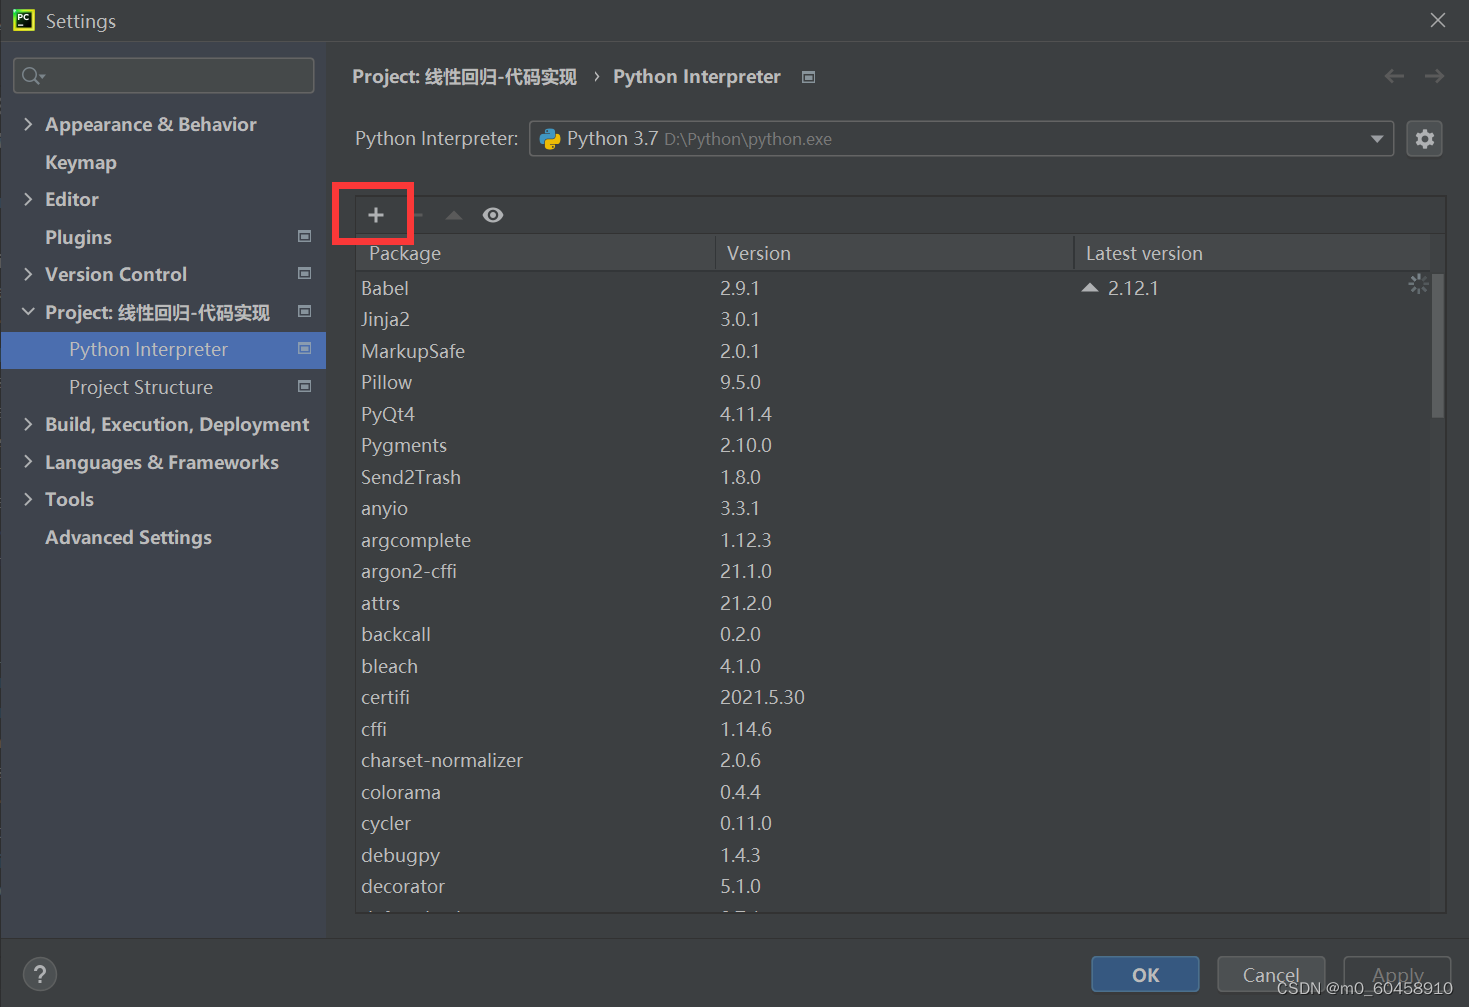Screen dimensions: 1469x1007
Task: Open Keymap settings page
Action: pyautogui.click(x=81, y=162)
